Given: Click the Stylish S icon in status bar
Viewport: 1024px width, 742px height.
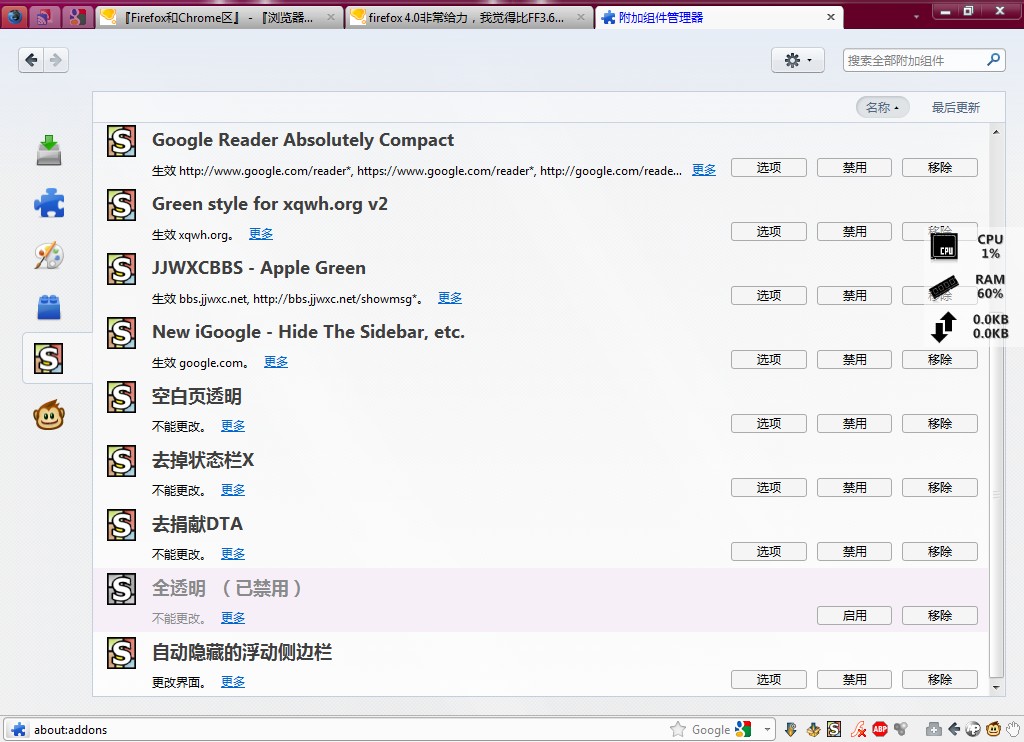Looking at the screenshot, I should pos(834,729).
